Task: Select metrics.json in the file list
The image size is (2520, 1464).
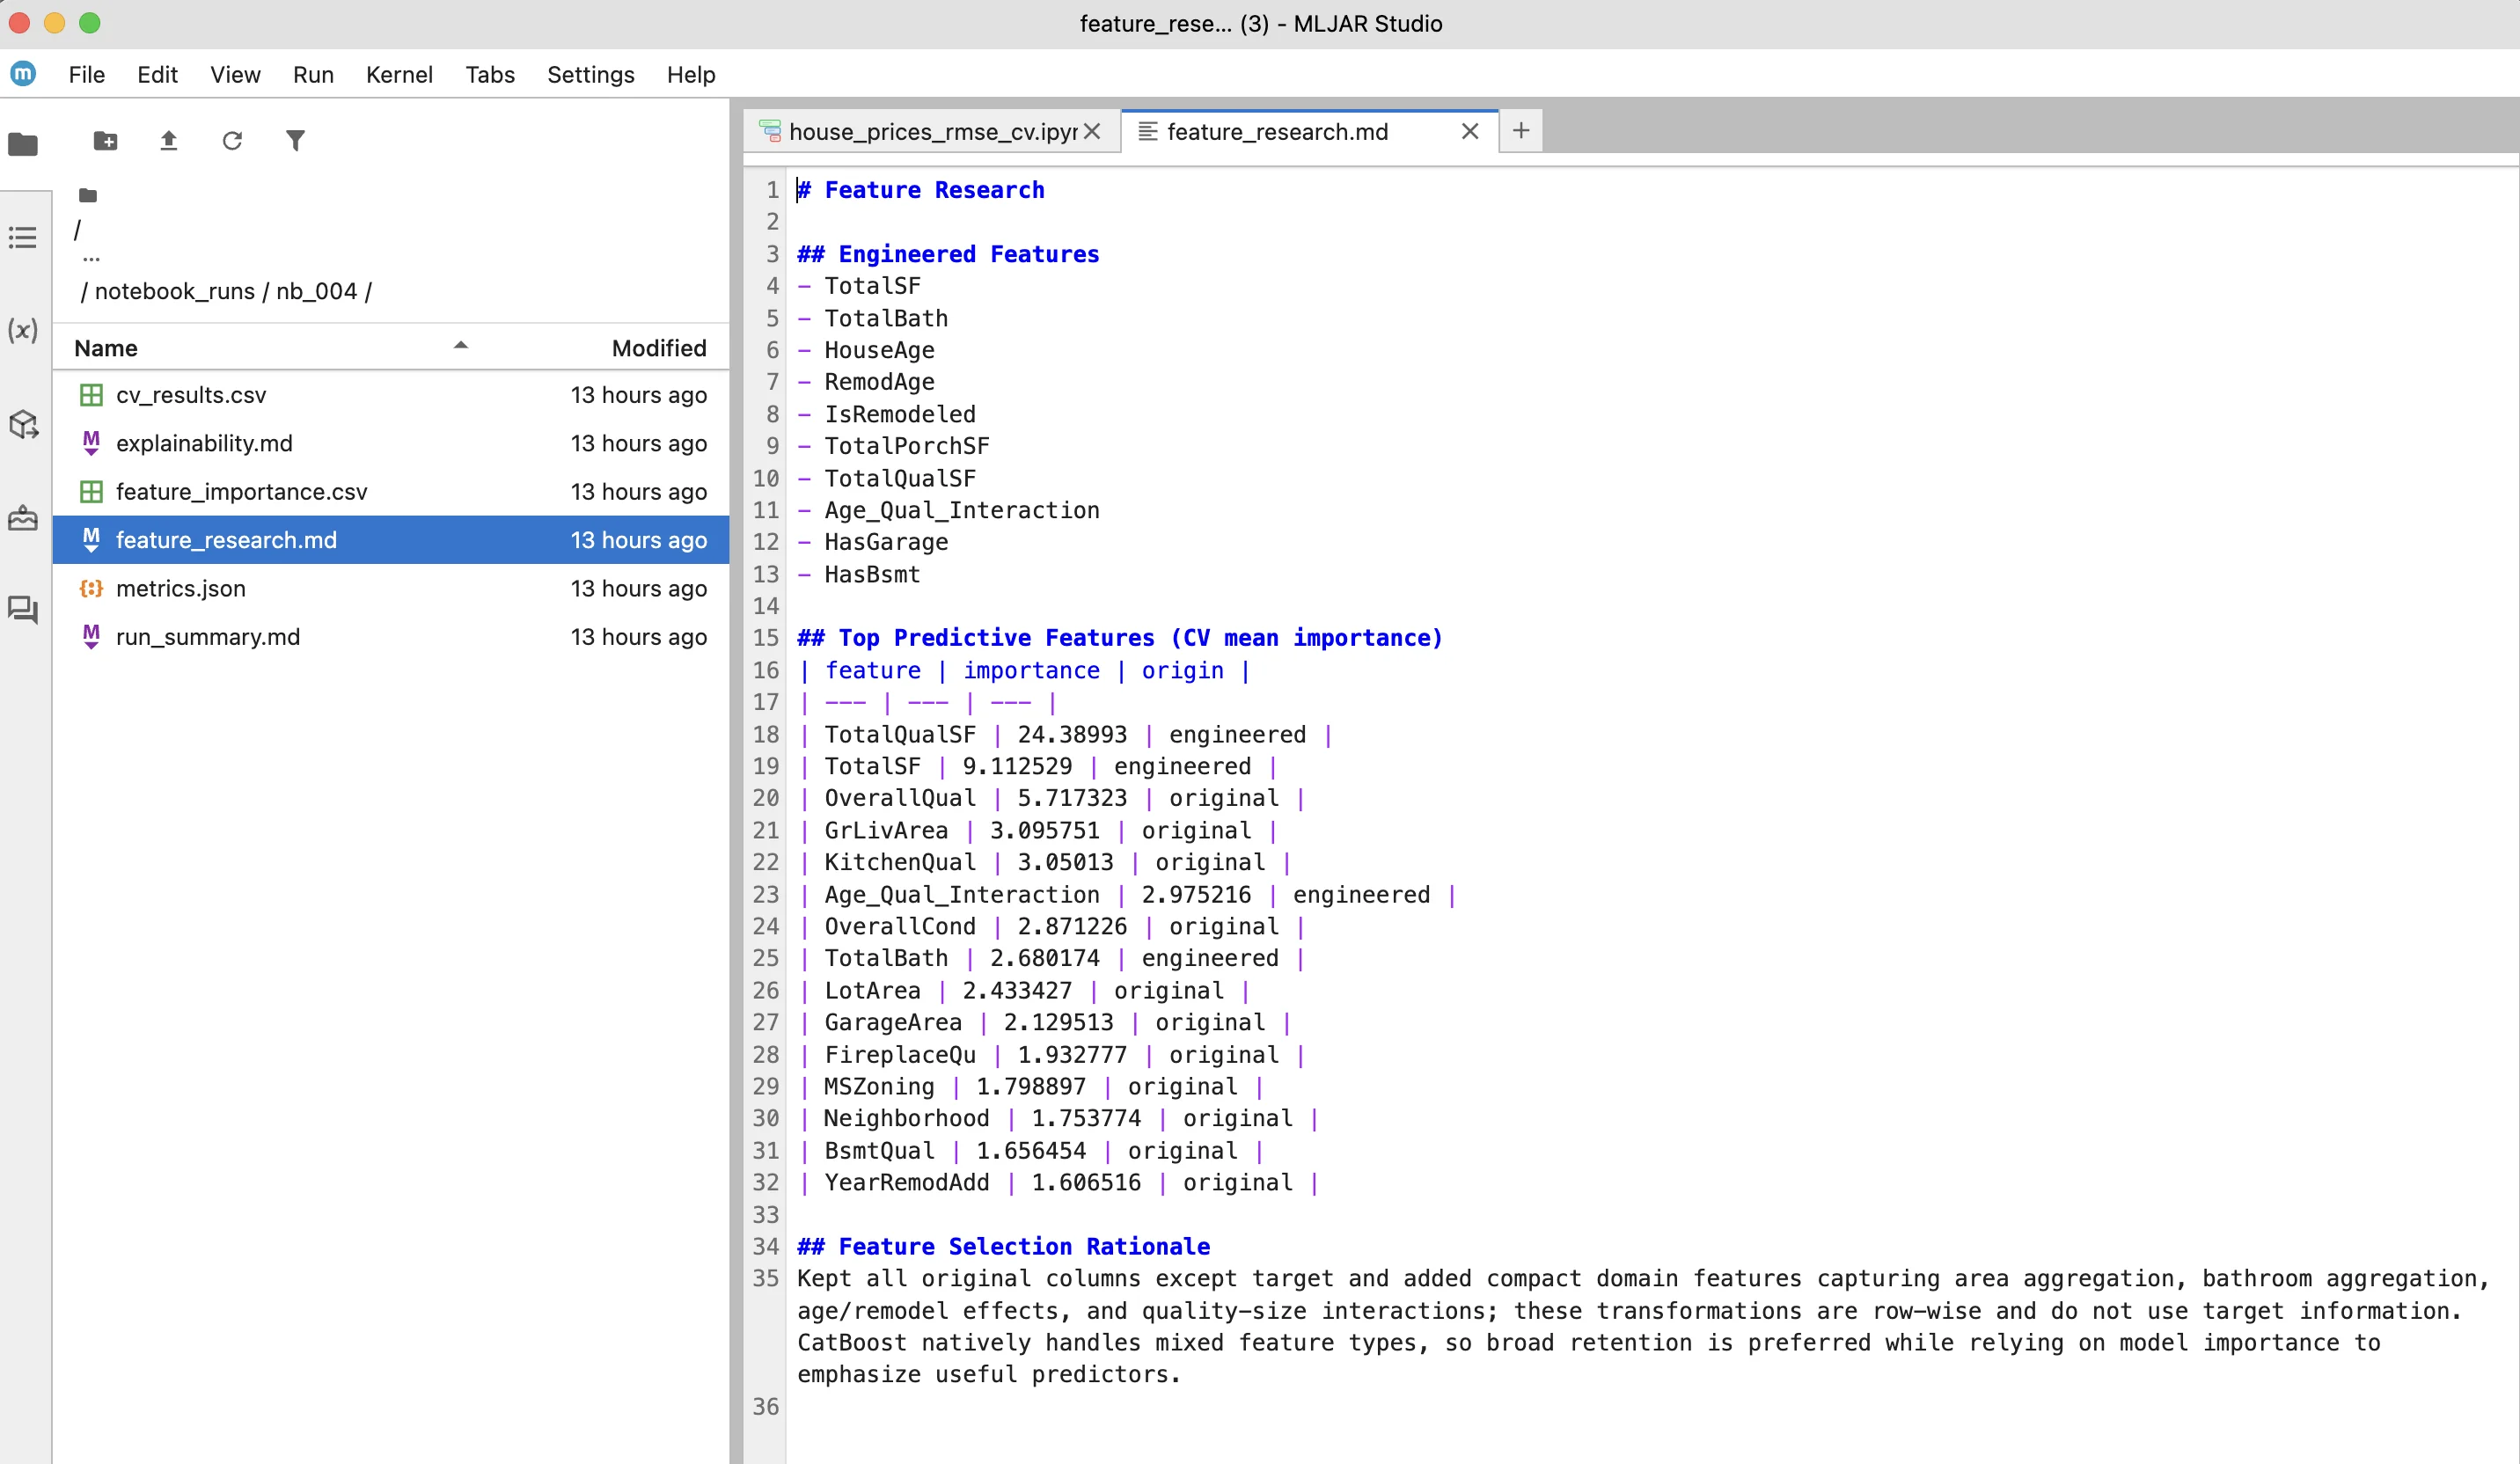Action: 180,588
